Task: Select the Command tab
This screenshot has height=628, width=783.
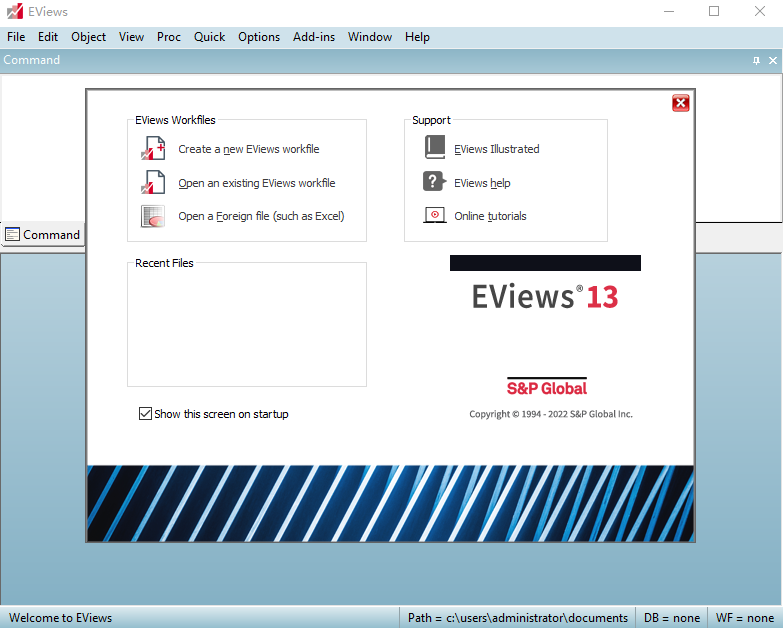Action: tap(42, 234)
